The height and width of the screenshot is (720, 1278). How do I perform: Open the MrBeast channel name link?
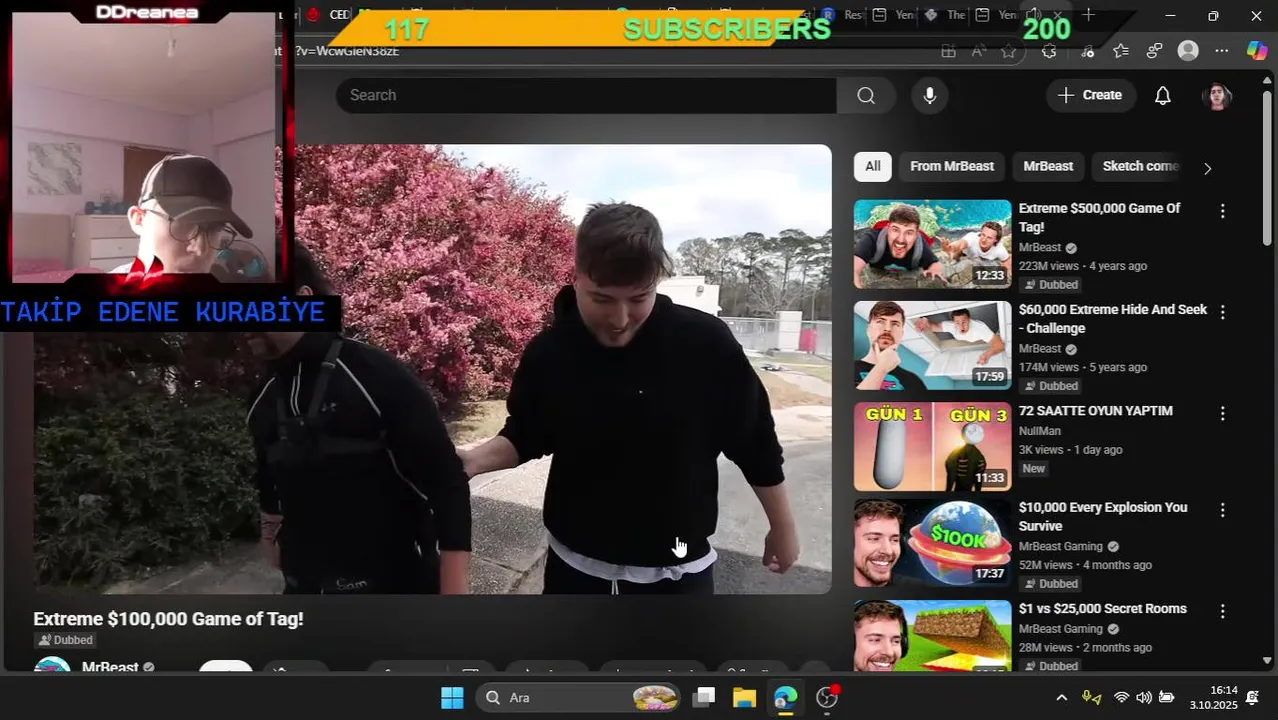click(110, 666)
